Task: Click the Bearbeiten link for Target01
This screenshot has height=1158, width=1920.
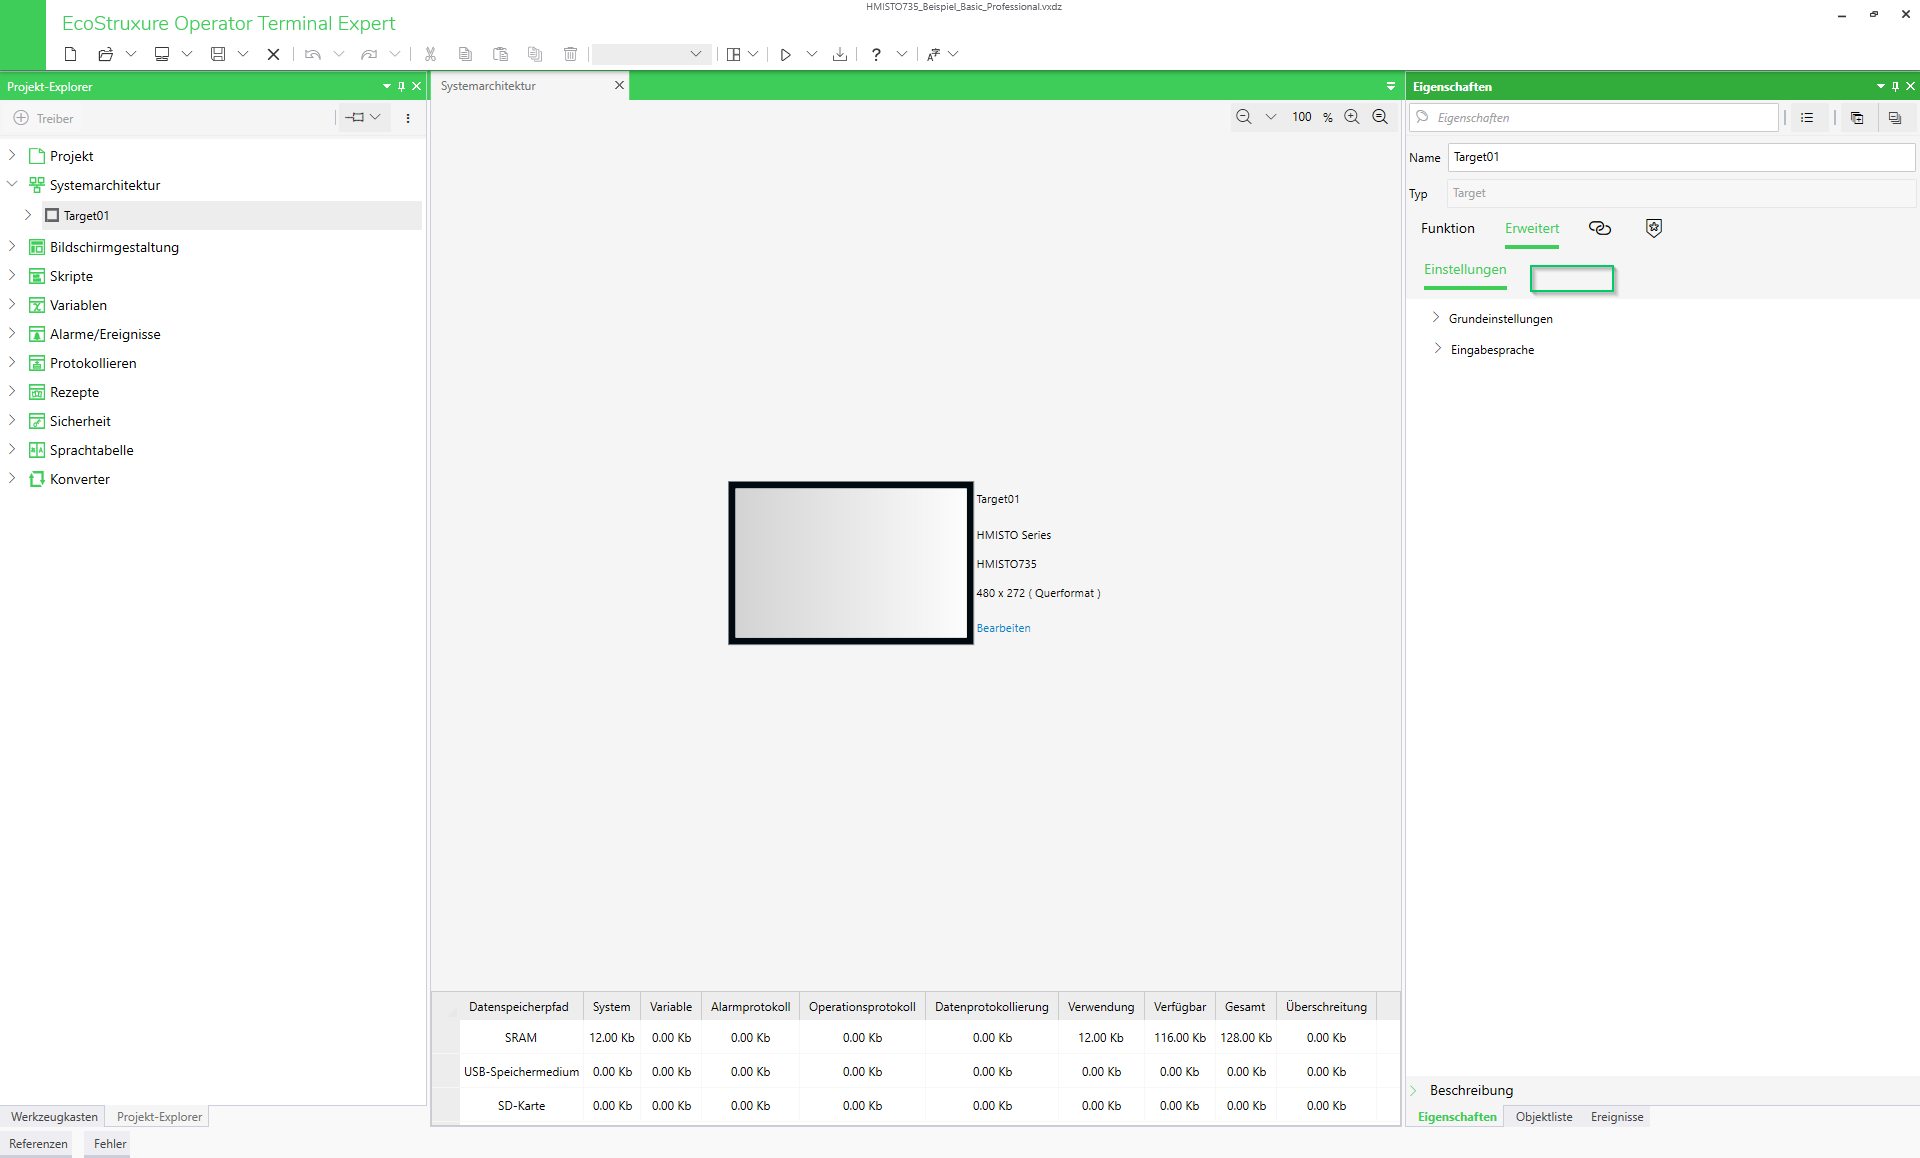Action: point(1003,628)
